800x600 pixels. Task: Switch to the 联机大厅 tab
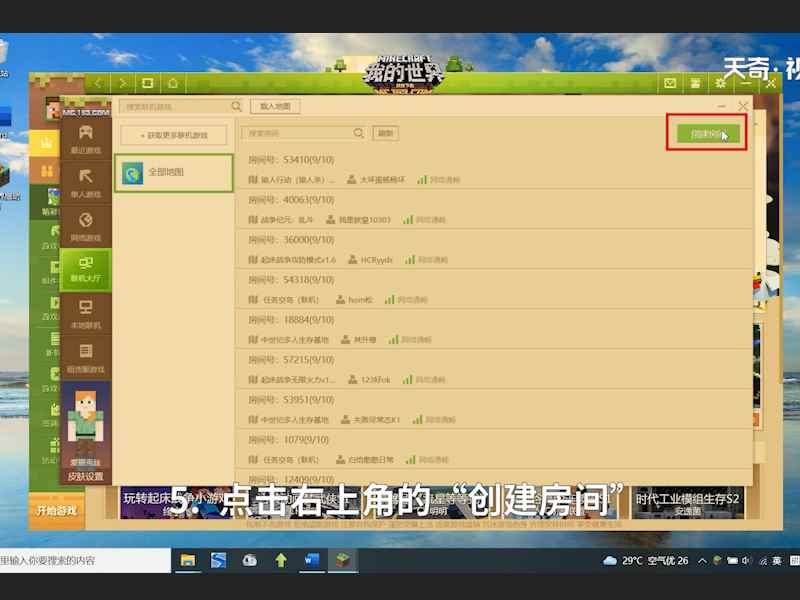[x=86, y=269]
